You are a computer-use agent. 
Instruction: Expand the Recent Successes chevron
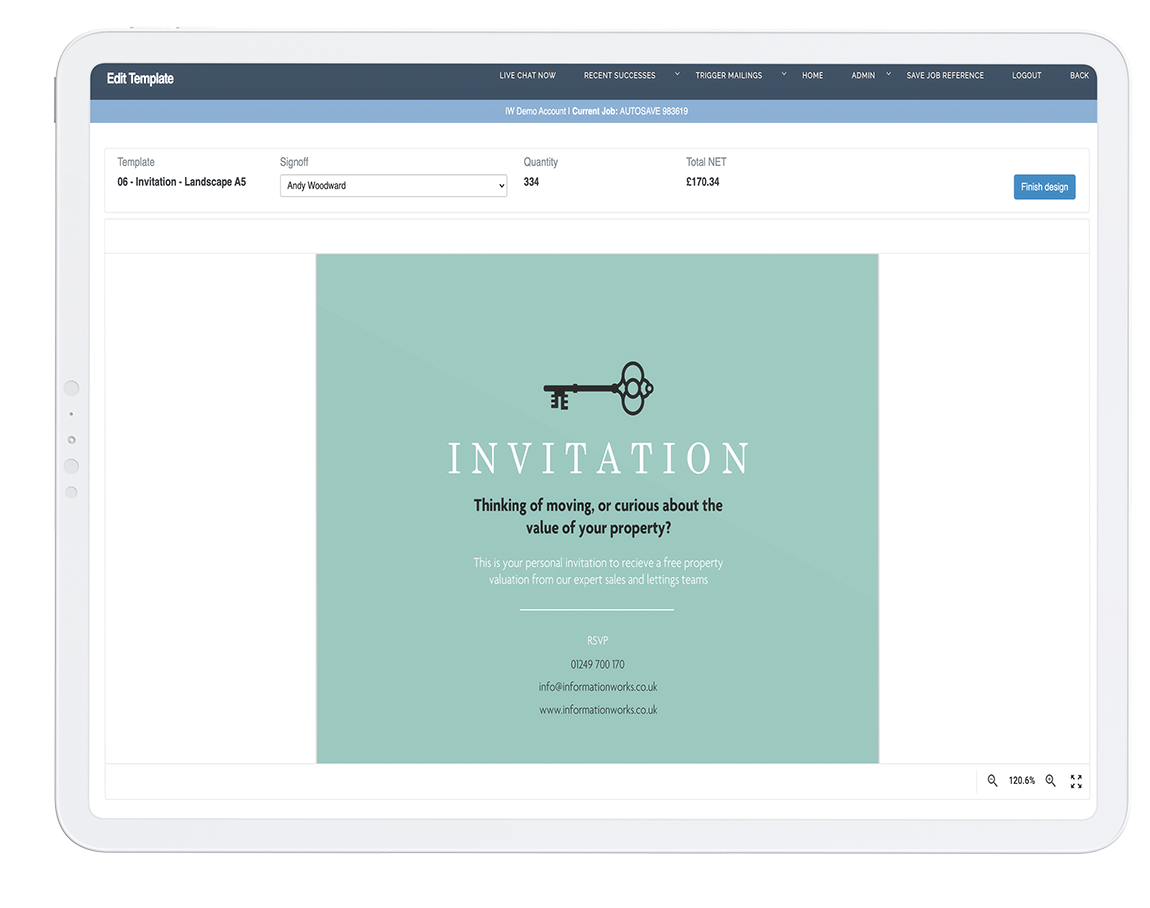(677, 74)
